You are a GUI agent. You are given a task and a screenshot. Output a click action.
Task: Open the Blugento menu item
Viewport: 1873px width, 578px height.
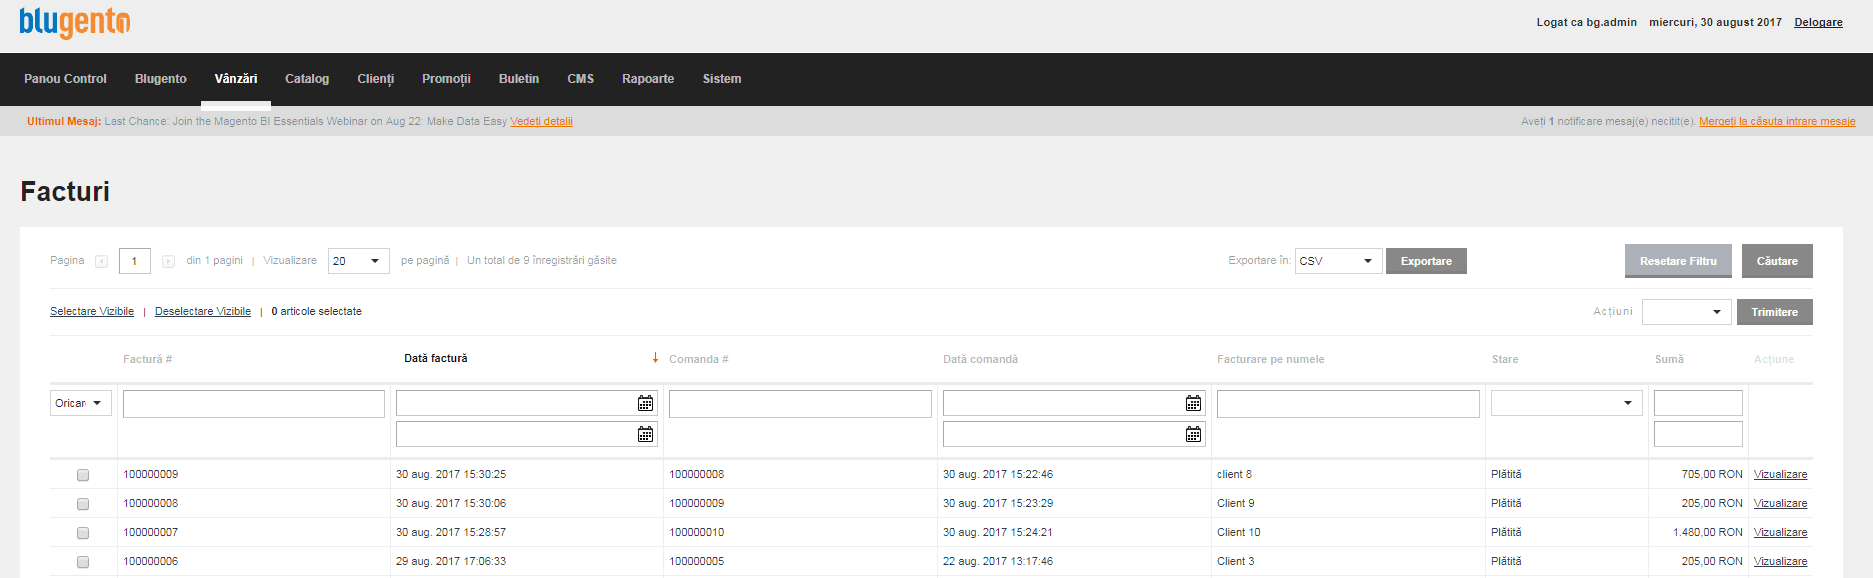[x=161, y=79]
